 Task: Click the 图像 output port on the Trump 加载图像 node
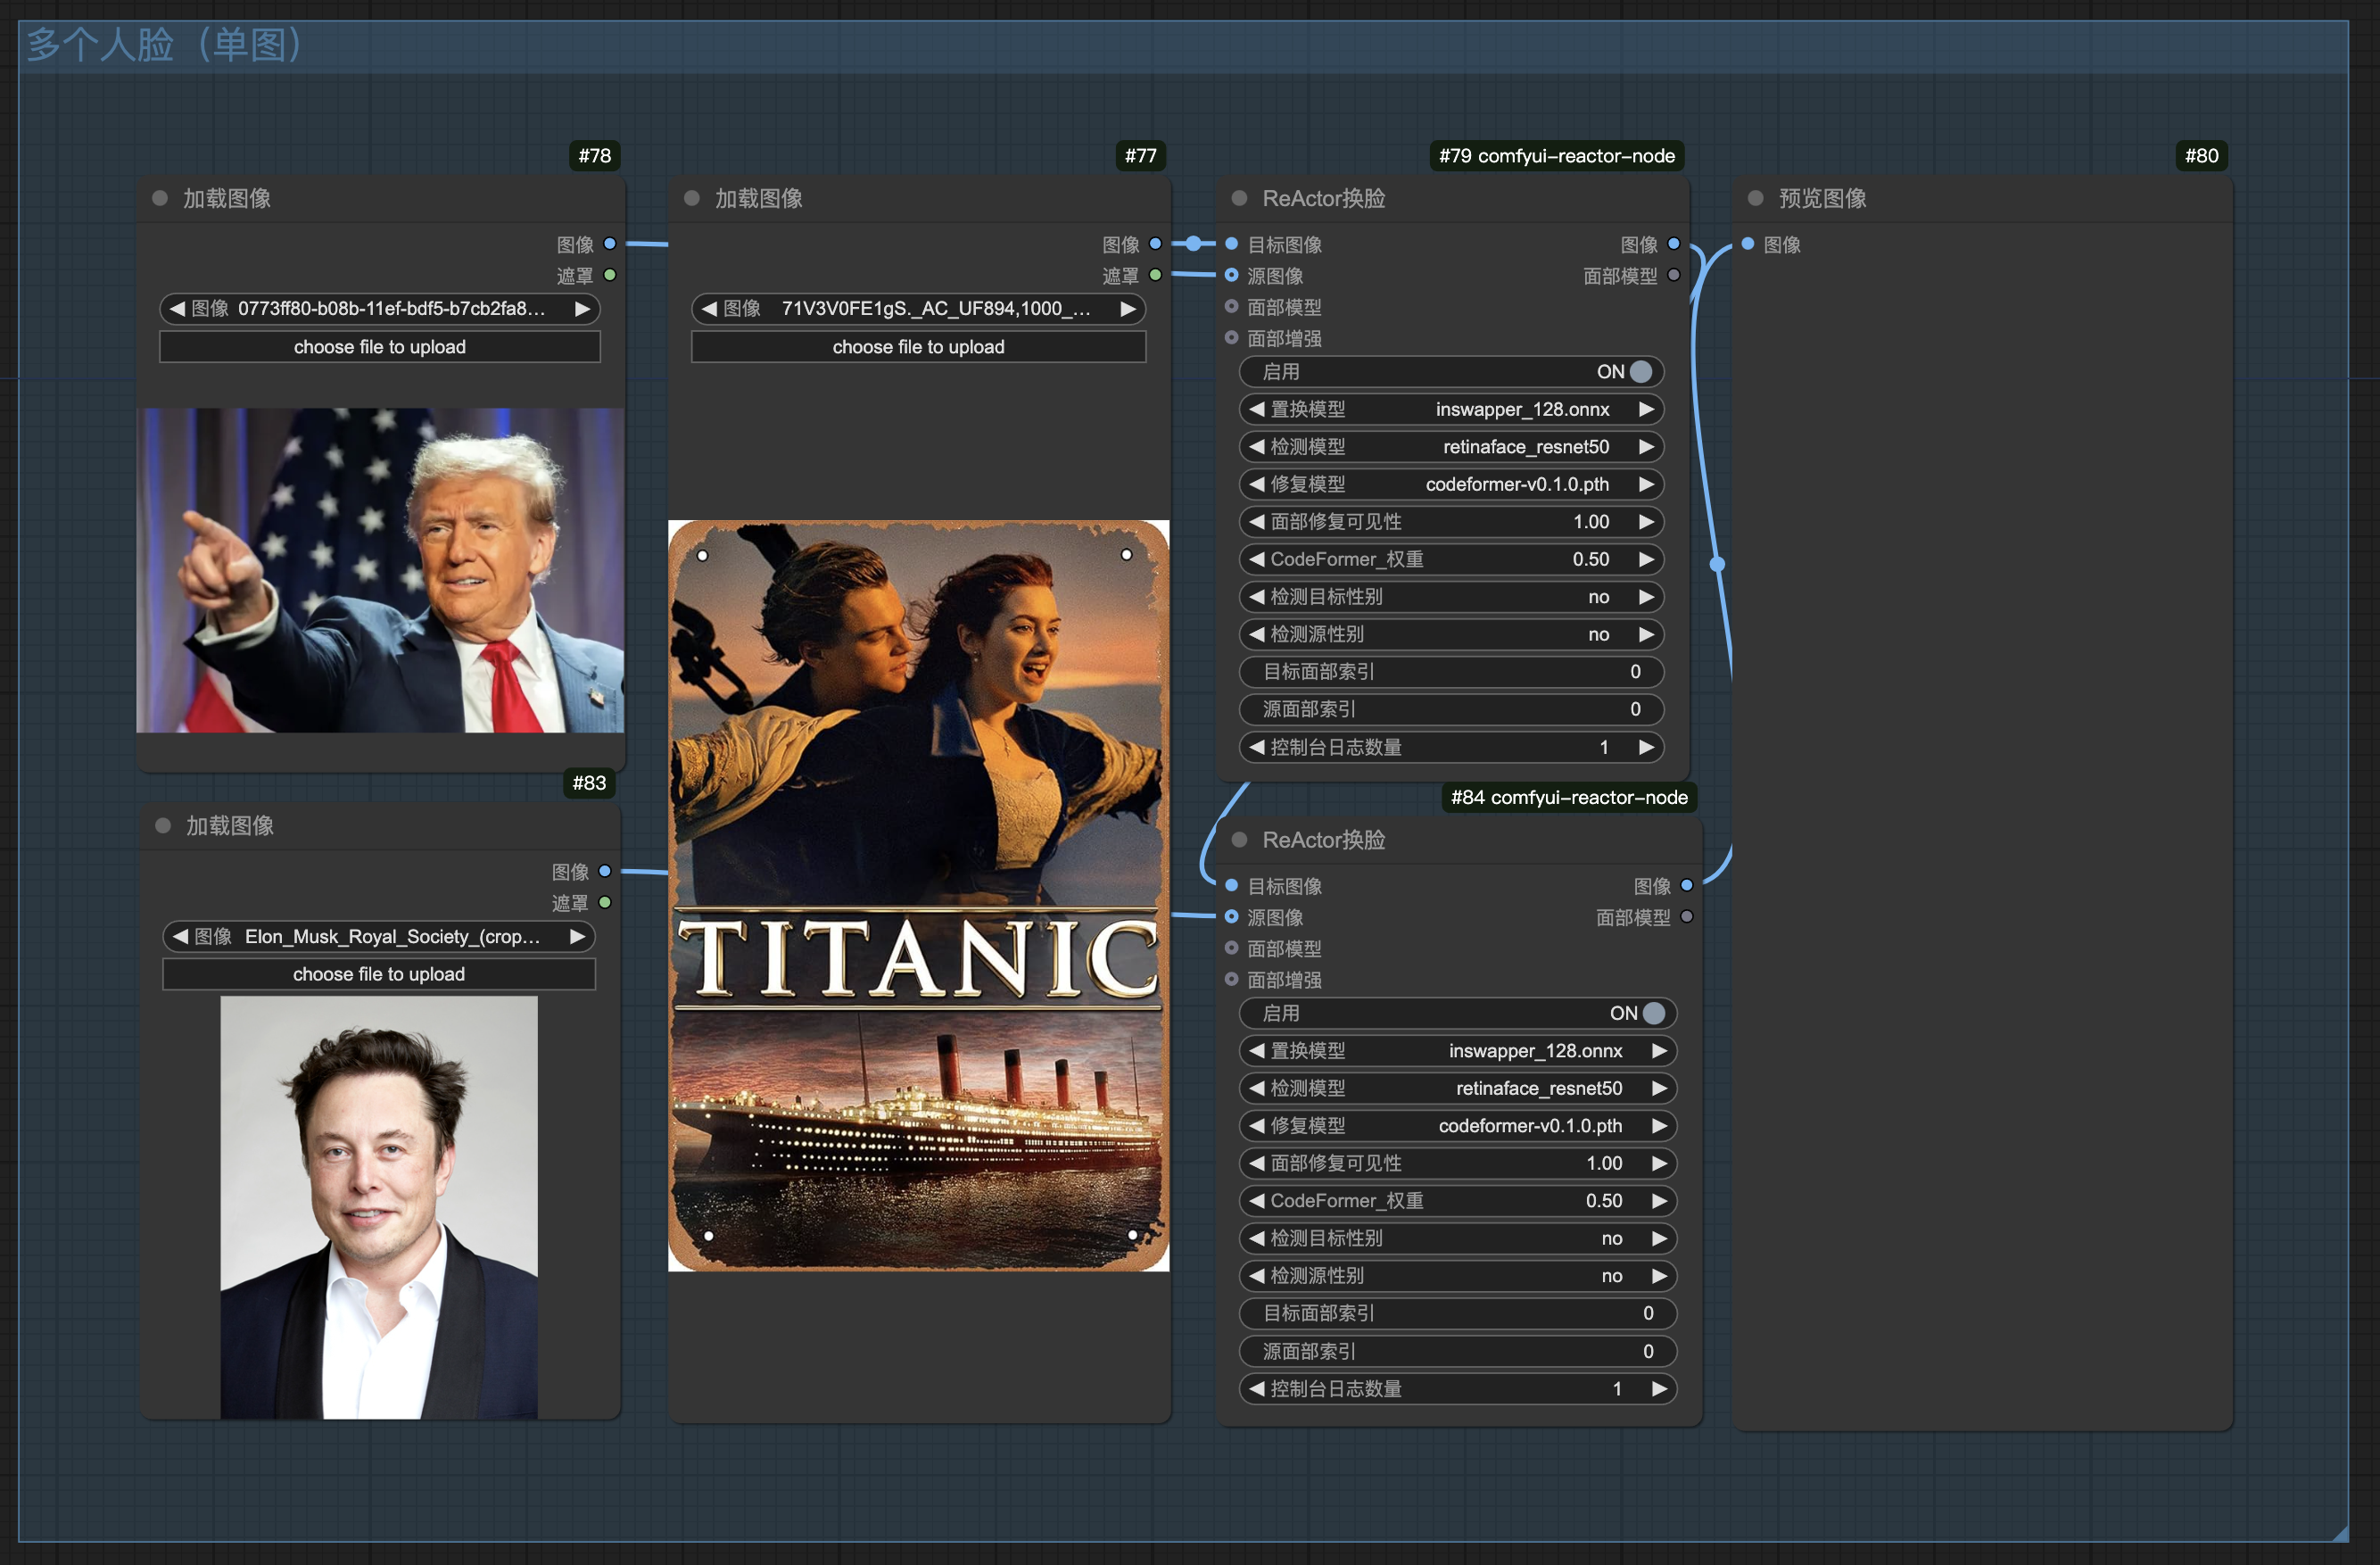[x=610, y=244]
